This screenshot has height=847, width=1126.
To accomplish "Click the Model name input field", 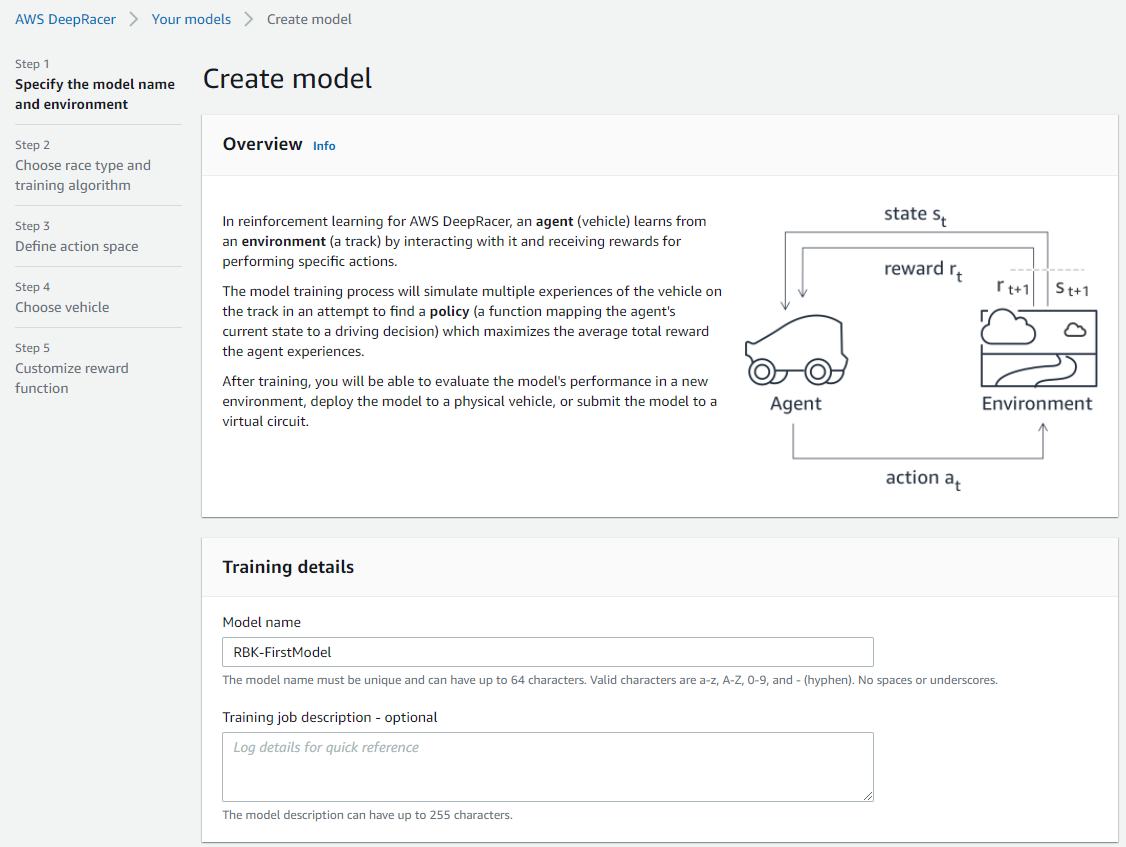I will click(548, 652).
